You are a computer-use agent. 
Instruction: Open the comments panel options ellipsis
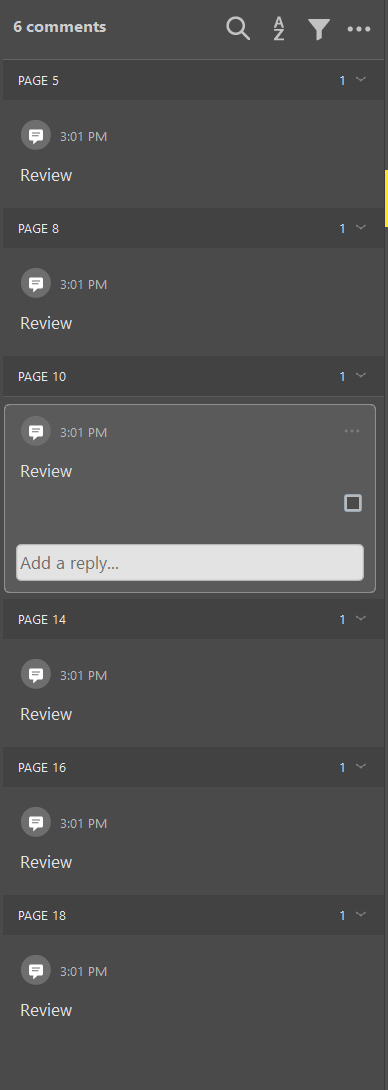point(359,29)
